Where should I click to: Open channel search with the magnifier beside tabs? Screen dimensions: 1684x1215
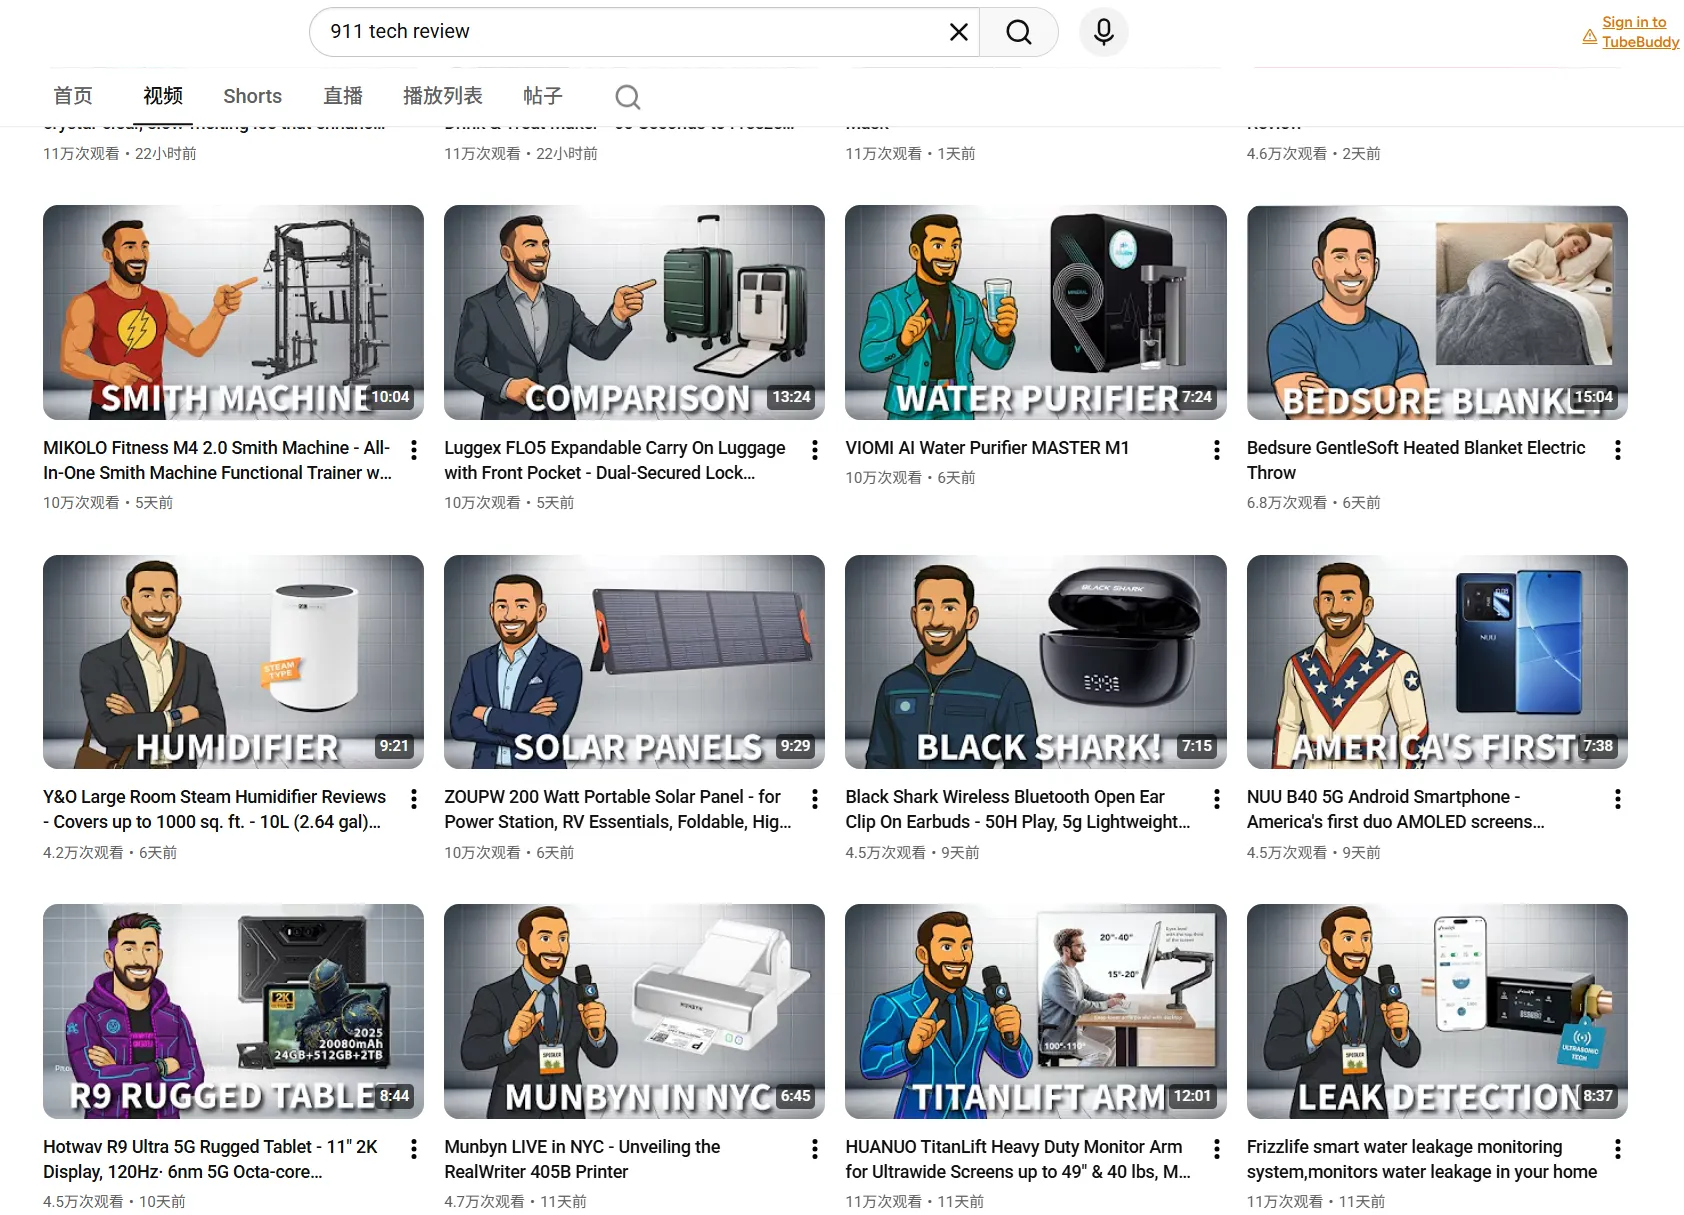point(627,96)
